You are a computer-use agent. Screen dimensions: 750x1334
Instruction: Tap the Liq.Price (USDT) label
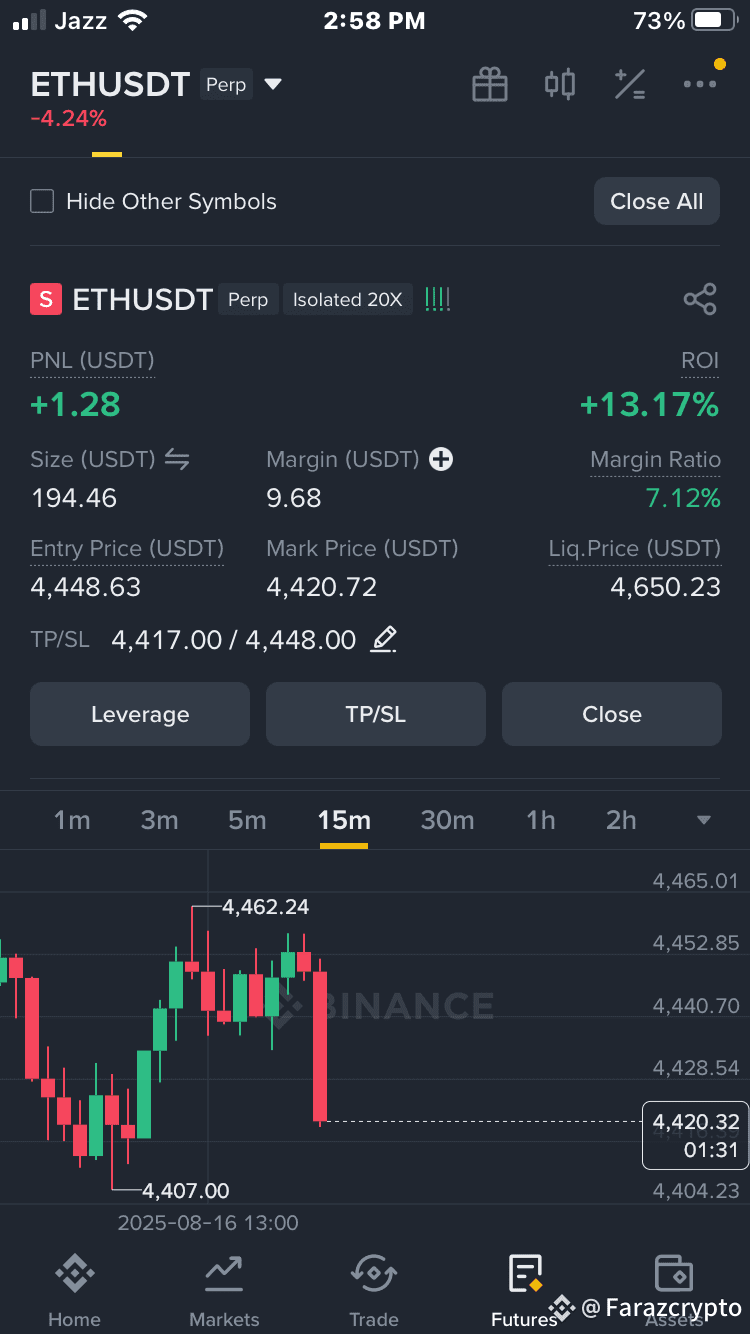(x=634, y=548)
